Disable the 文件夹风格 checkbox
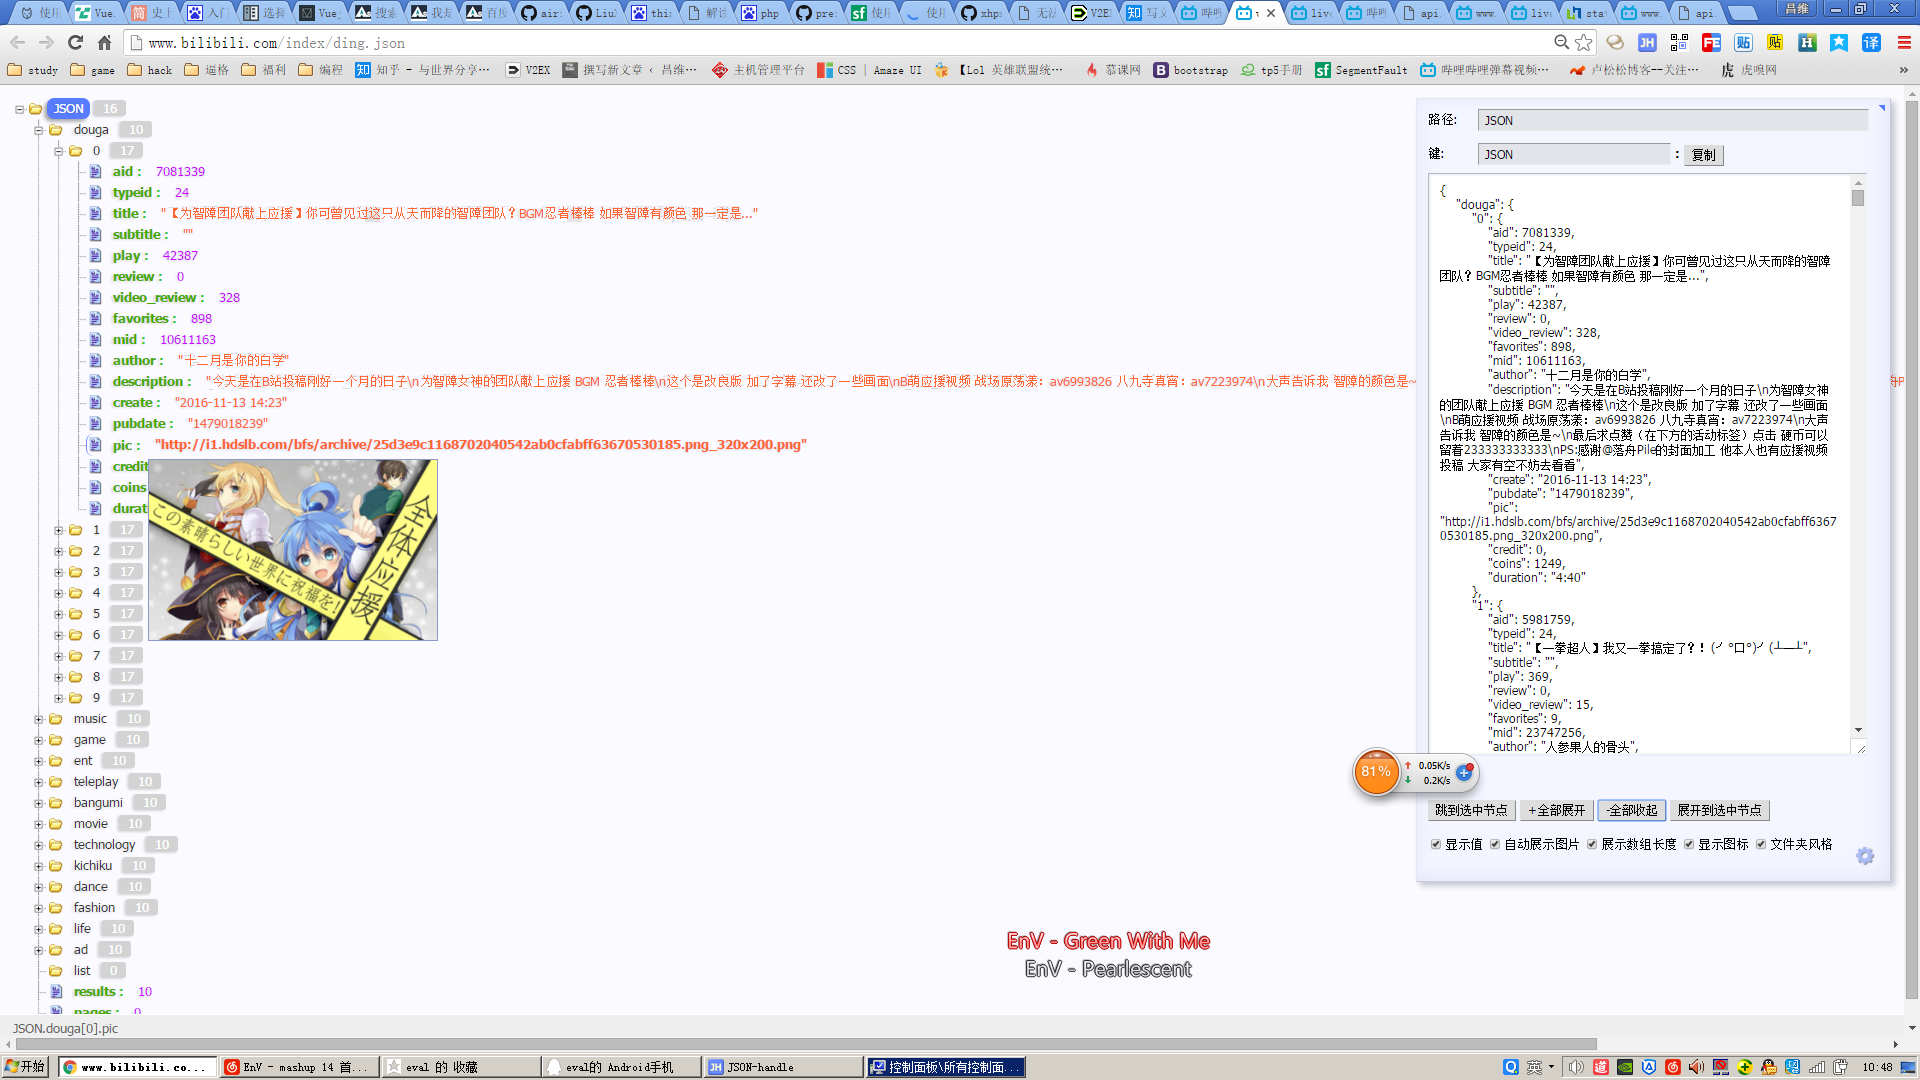1920x1080 pixels. (1761, 844)
